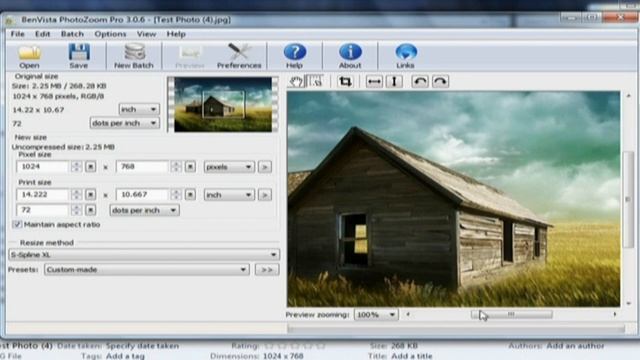The height and width of the screenshot is (360, 640).
Task: Click the navigator thumbnail of the barn
Action: click(223, 104)
